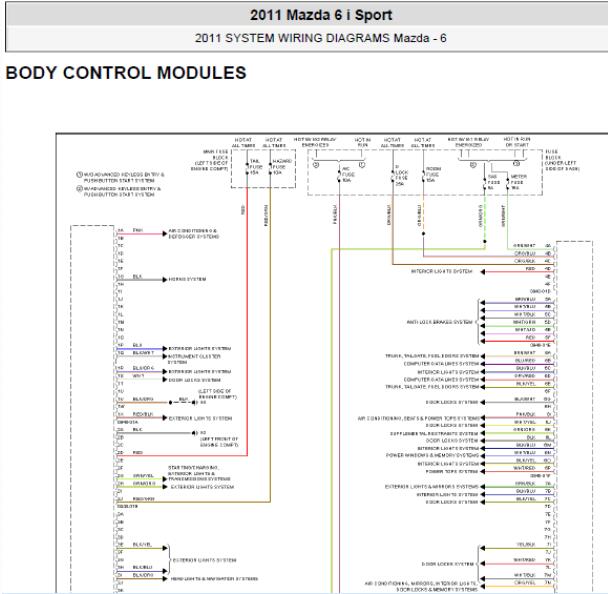
Task: Click 'POWER WINDOWS & MEMORY SYSTEMS' label
Action: point(432,455)
